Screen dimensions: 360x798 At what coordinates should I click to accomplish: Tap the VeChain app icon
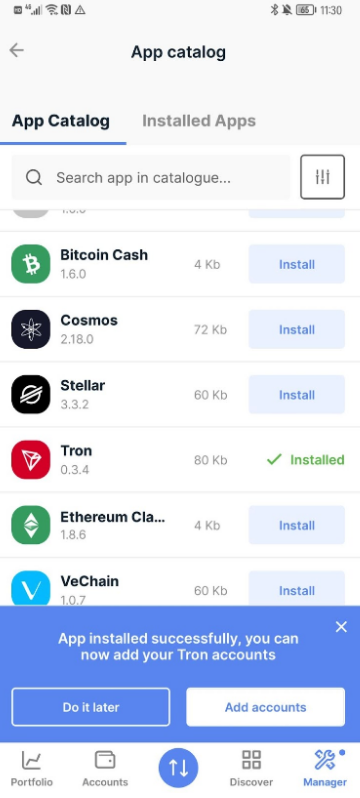point(31,588)
